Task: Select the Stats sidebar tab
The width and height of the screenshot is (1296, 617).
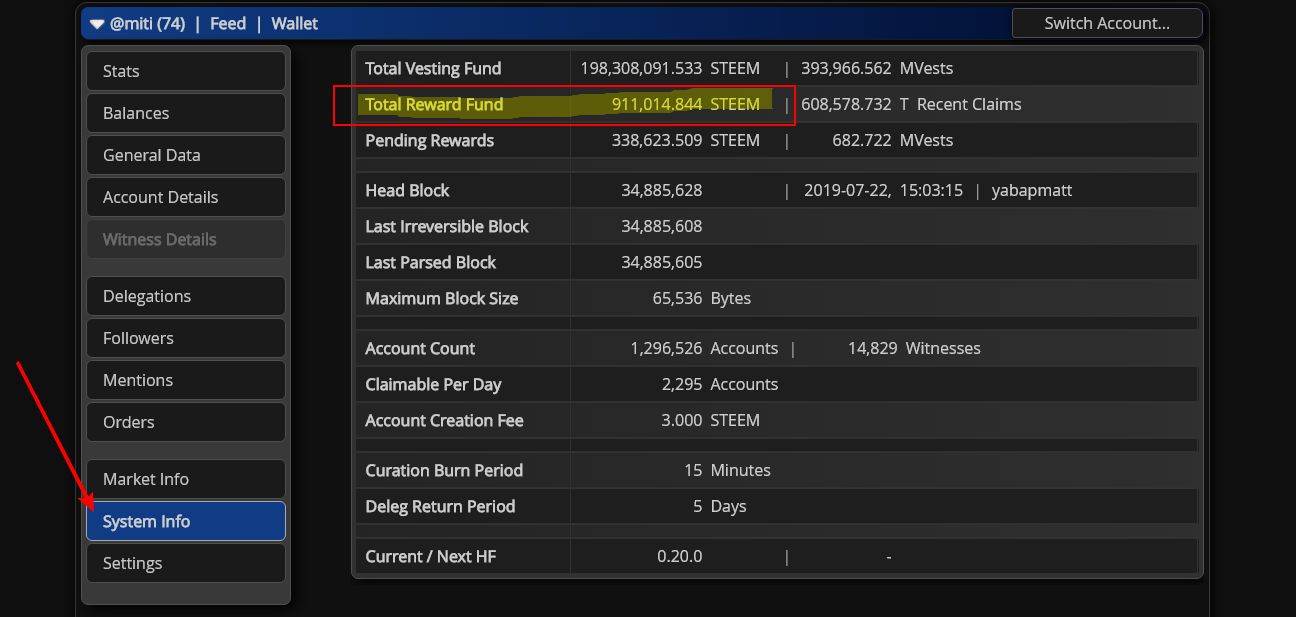Action: point(186,71)
